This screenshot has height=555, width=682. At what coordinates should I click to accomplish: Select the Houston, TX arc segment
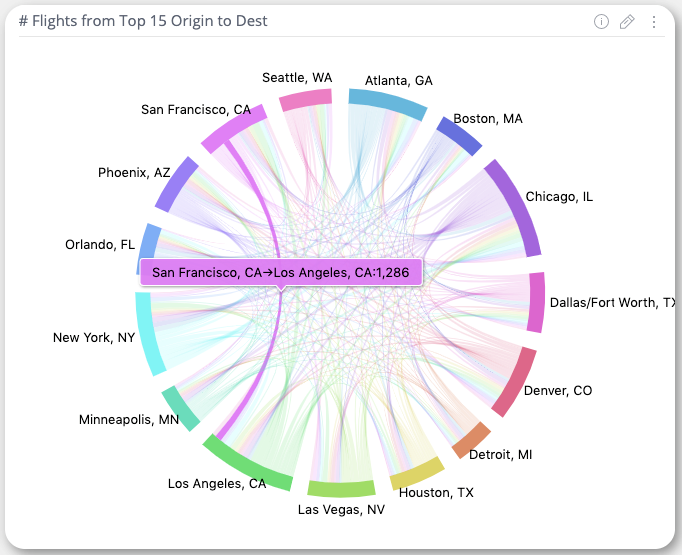coord(417,474)
